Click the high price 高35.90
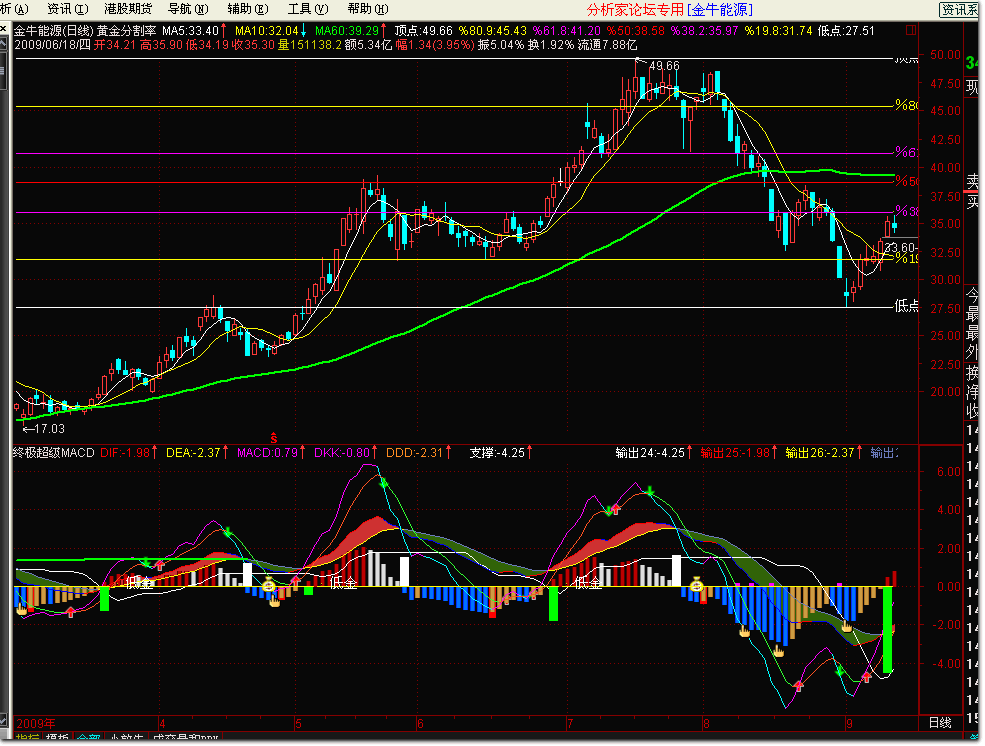 (x=161, y=45)
